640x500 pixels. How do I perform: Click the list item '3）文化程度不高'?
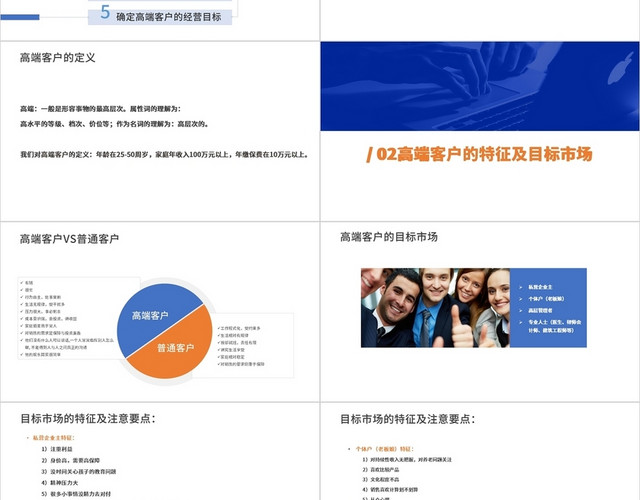coord(381,480)
